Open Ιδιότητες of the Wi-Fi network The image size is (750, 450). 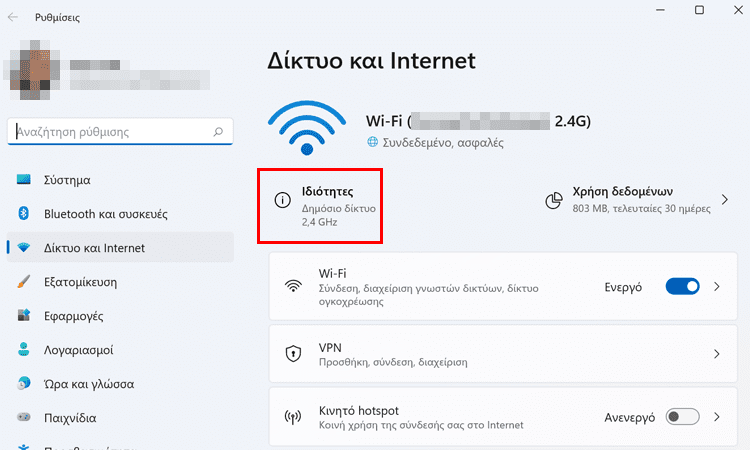(x=320, y=206)
